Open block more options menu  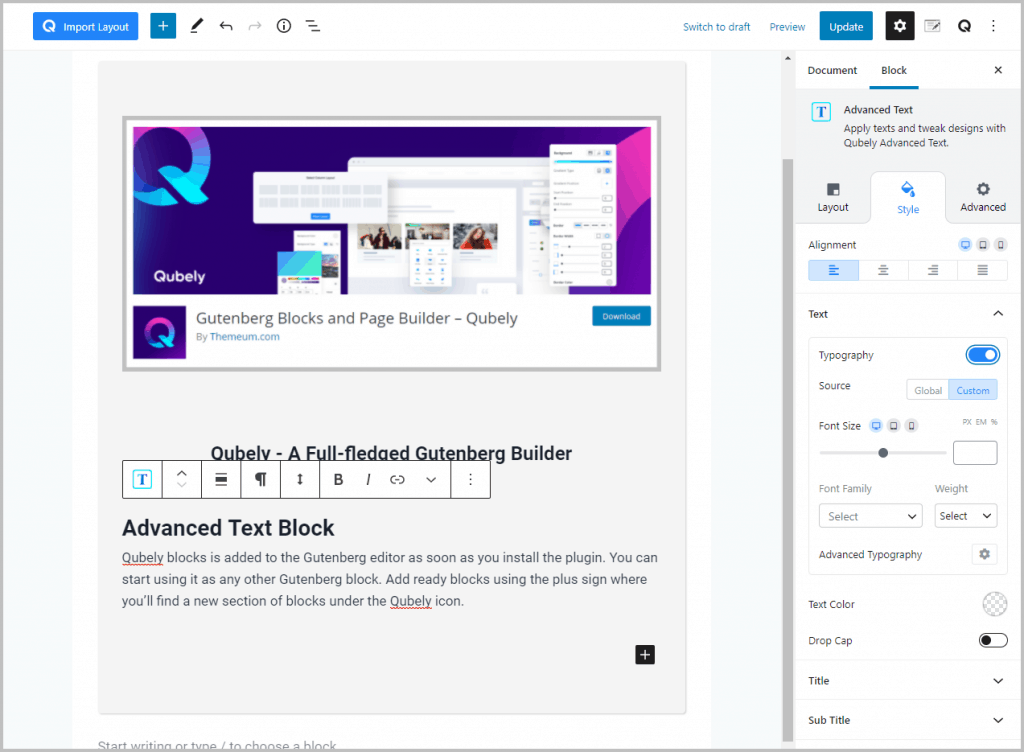pyautogui.click(x=470, y=479)
